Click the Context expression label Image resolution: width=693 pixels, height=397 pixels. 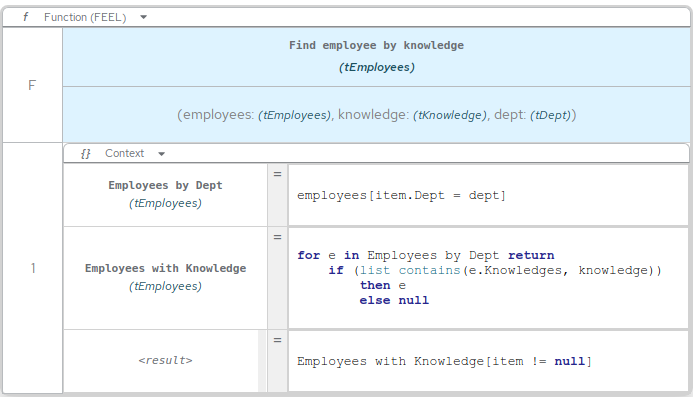[124, 153]
